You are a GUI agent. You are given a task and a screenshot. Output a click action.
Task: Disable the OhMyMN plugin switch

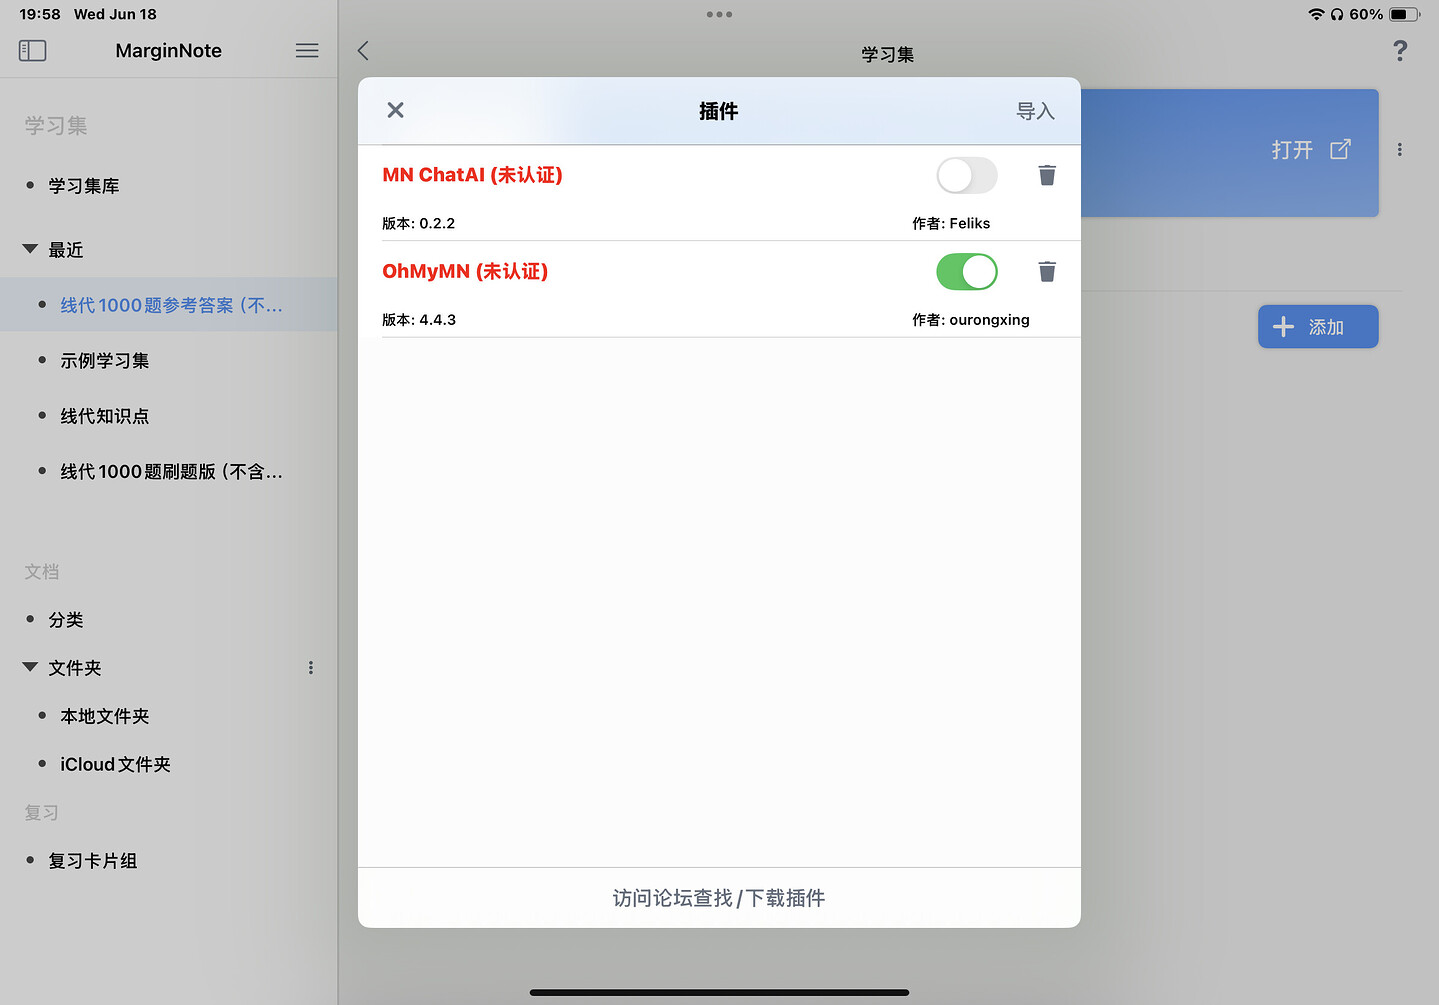click(x=966, y=271)
